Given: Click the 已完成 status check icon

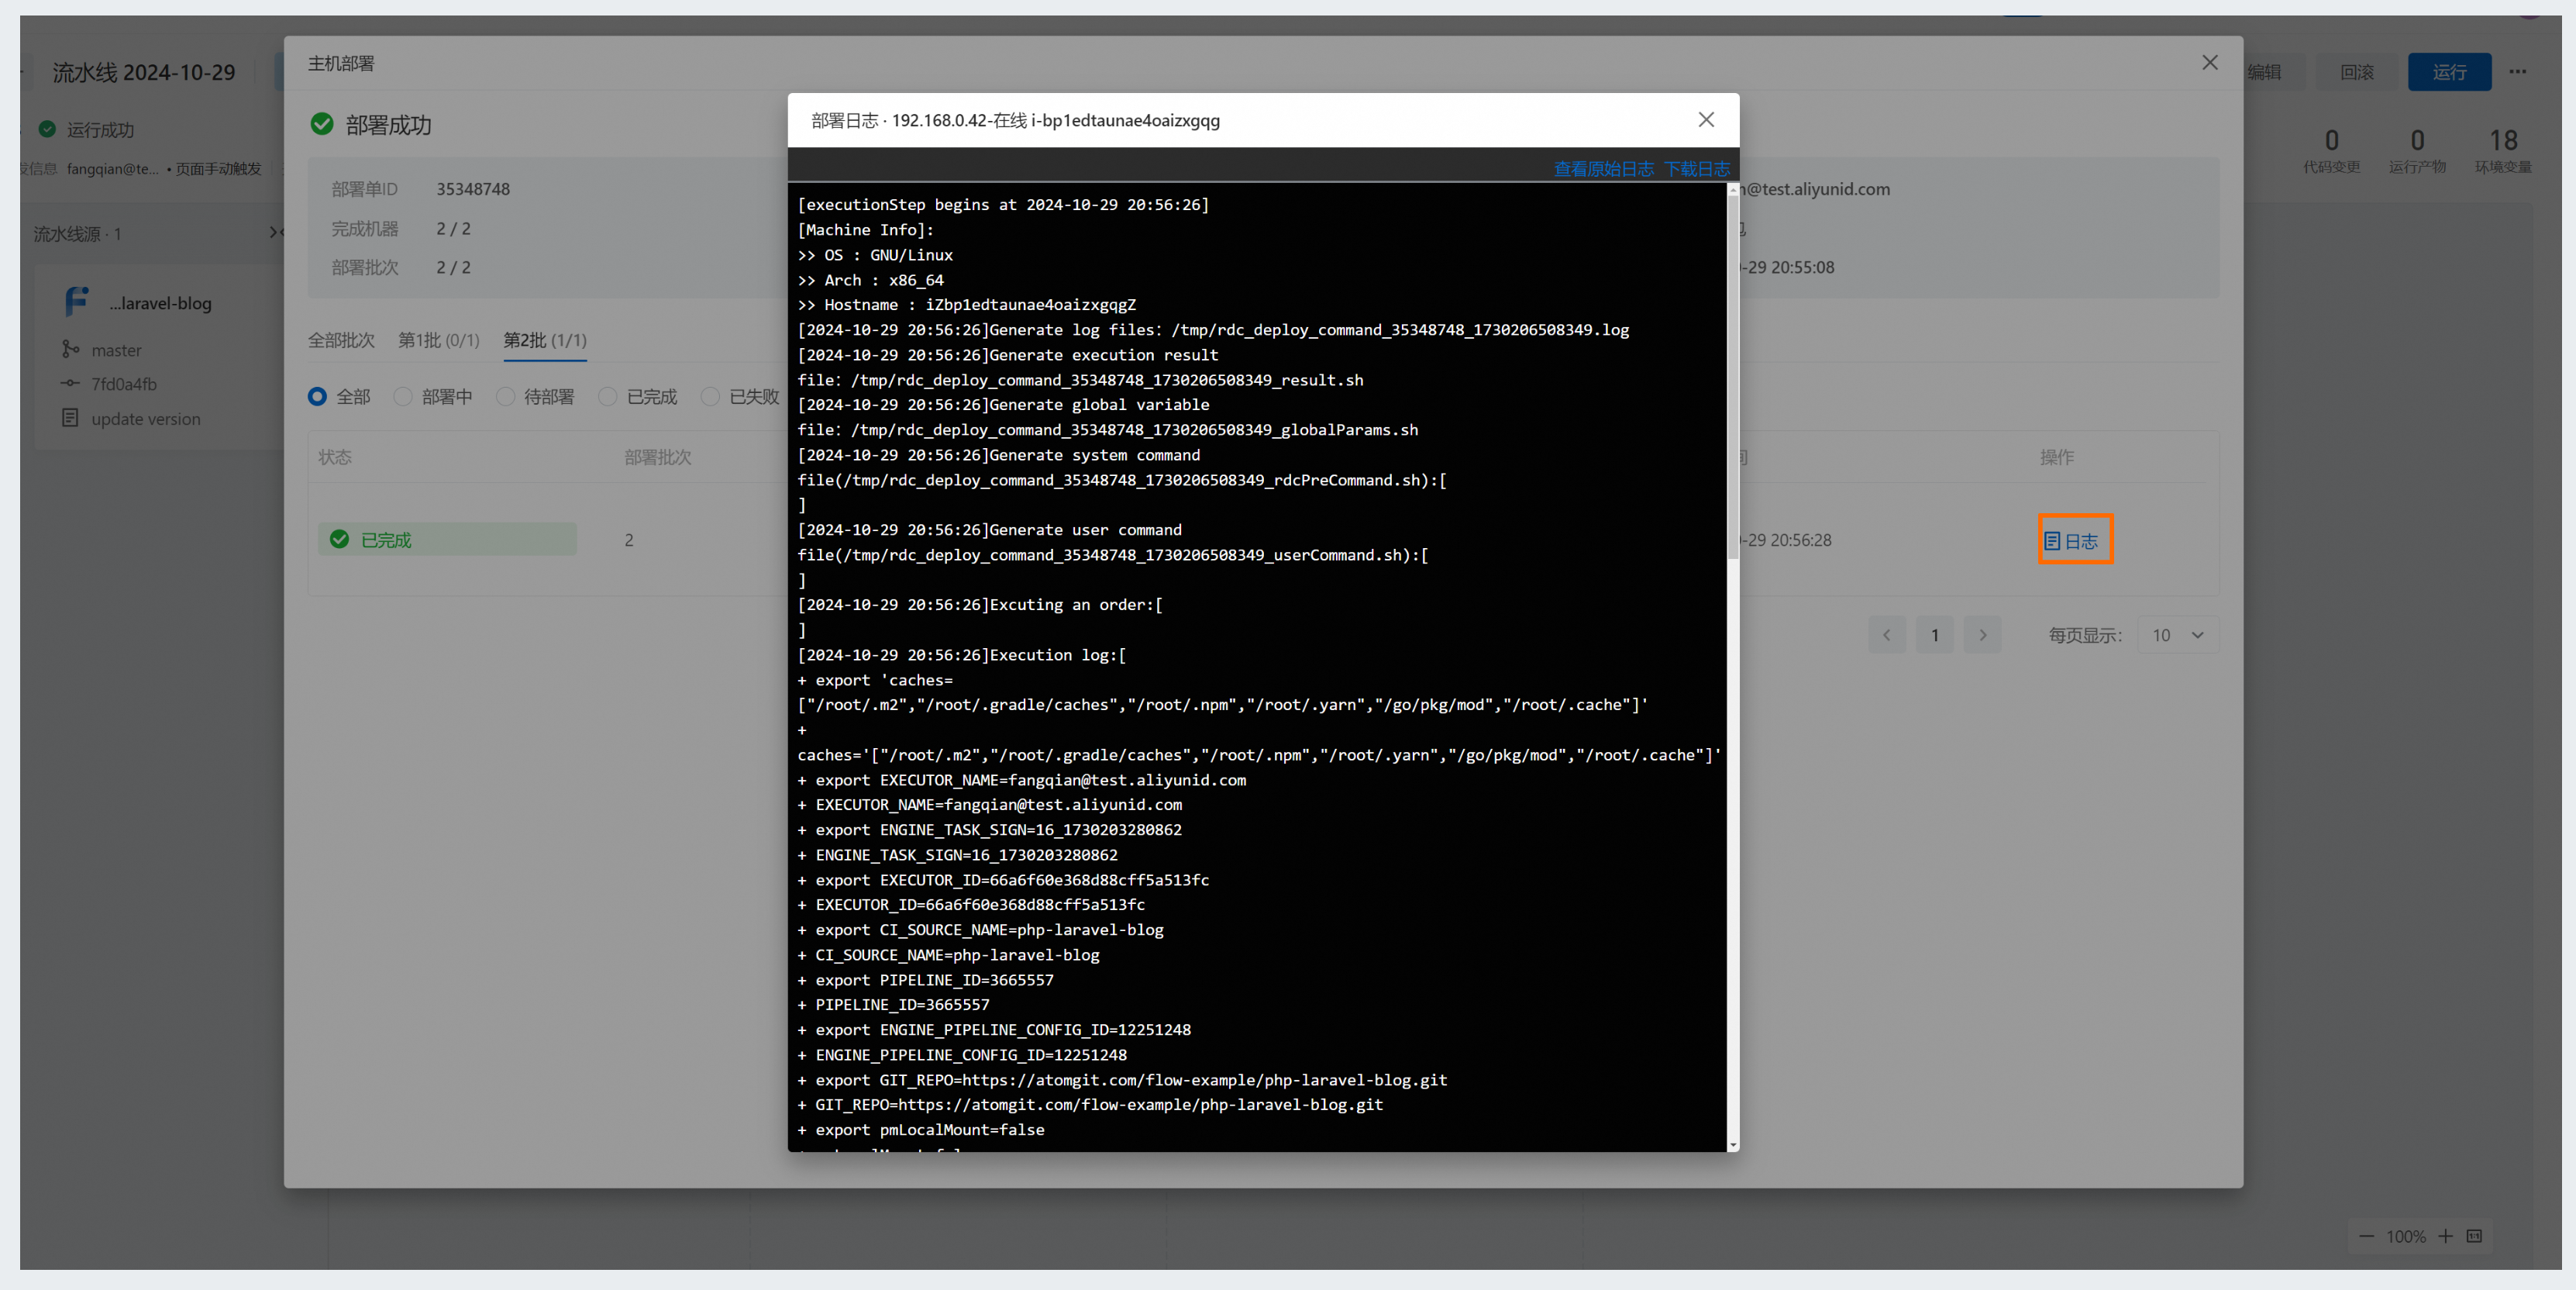Looking at the screenshot, I should tap(340, 539).
